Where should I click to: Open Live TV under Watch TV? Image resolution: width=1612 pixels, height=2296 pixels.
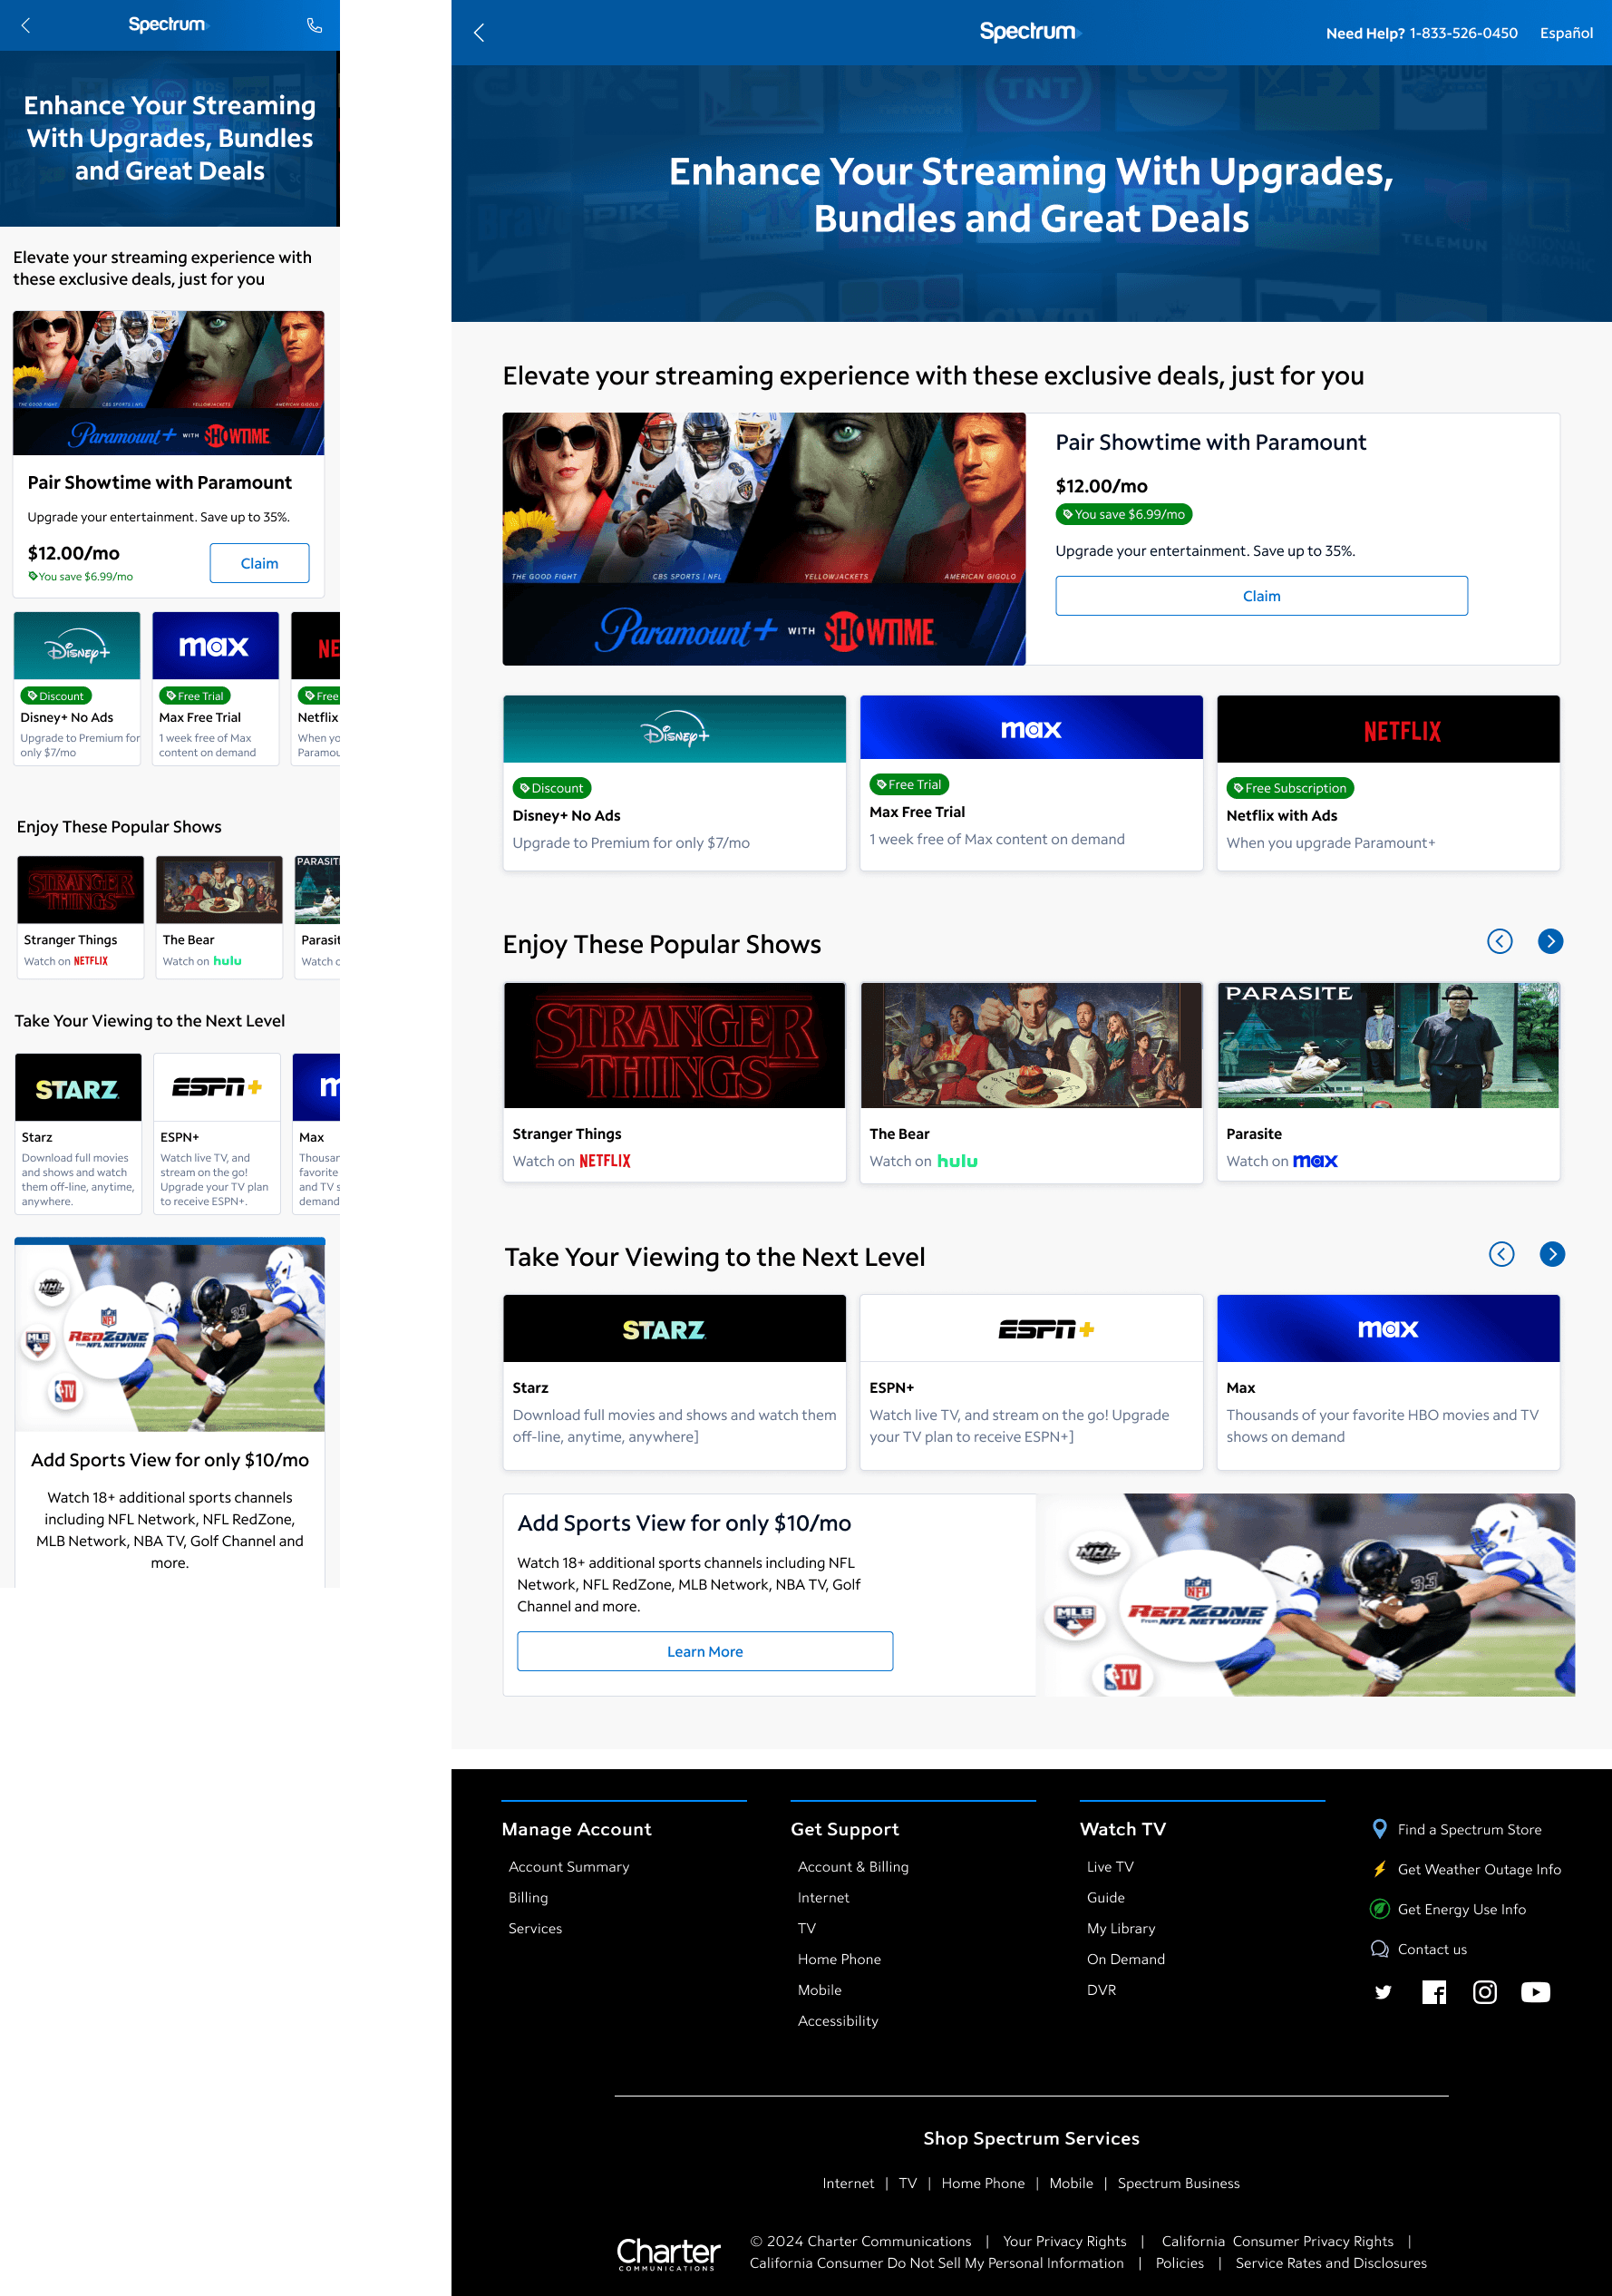tap(1110, 1866)
